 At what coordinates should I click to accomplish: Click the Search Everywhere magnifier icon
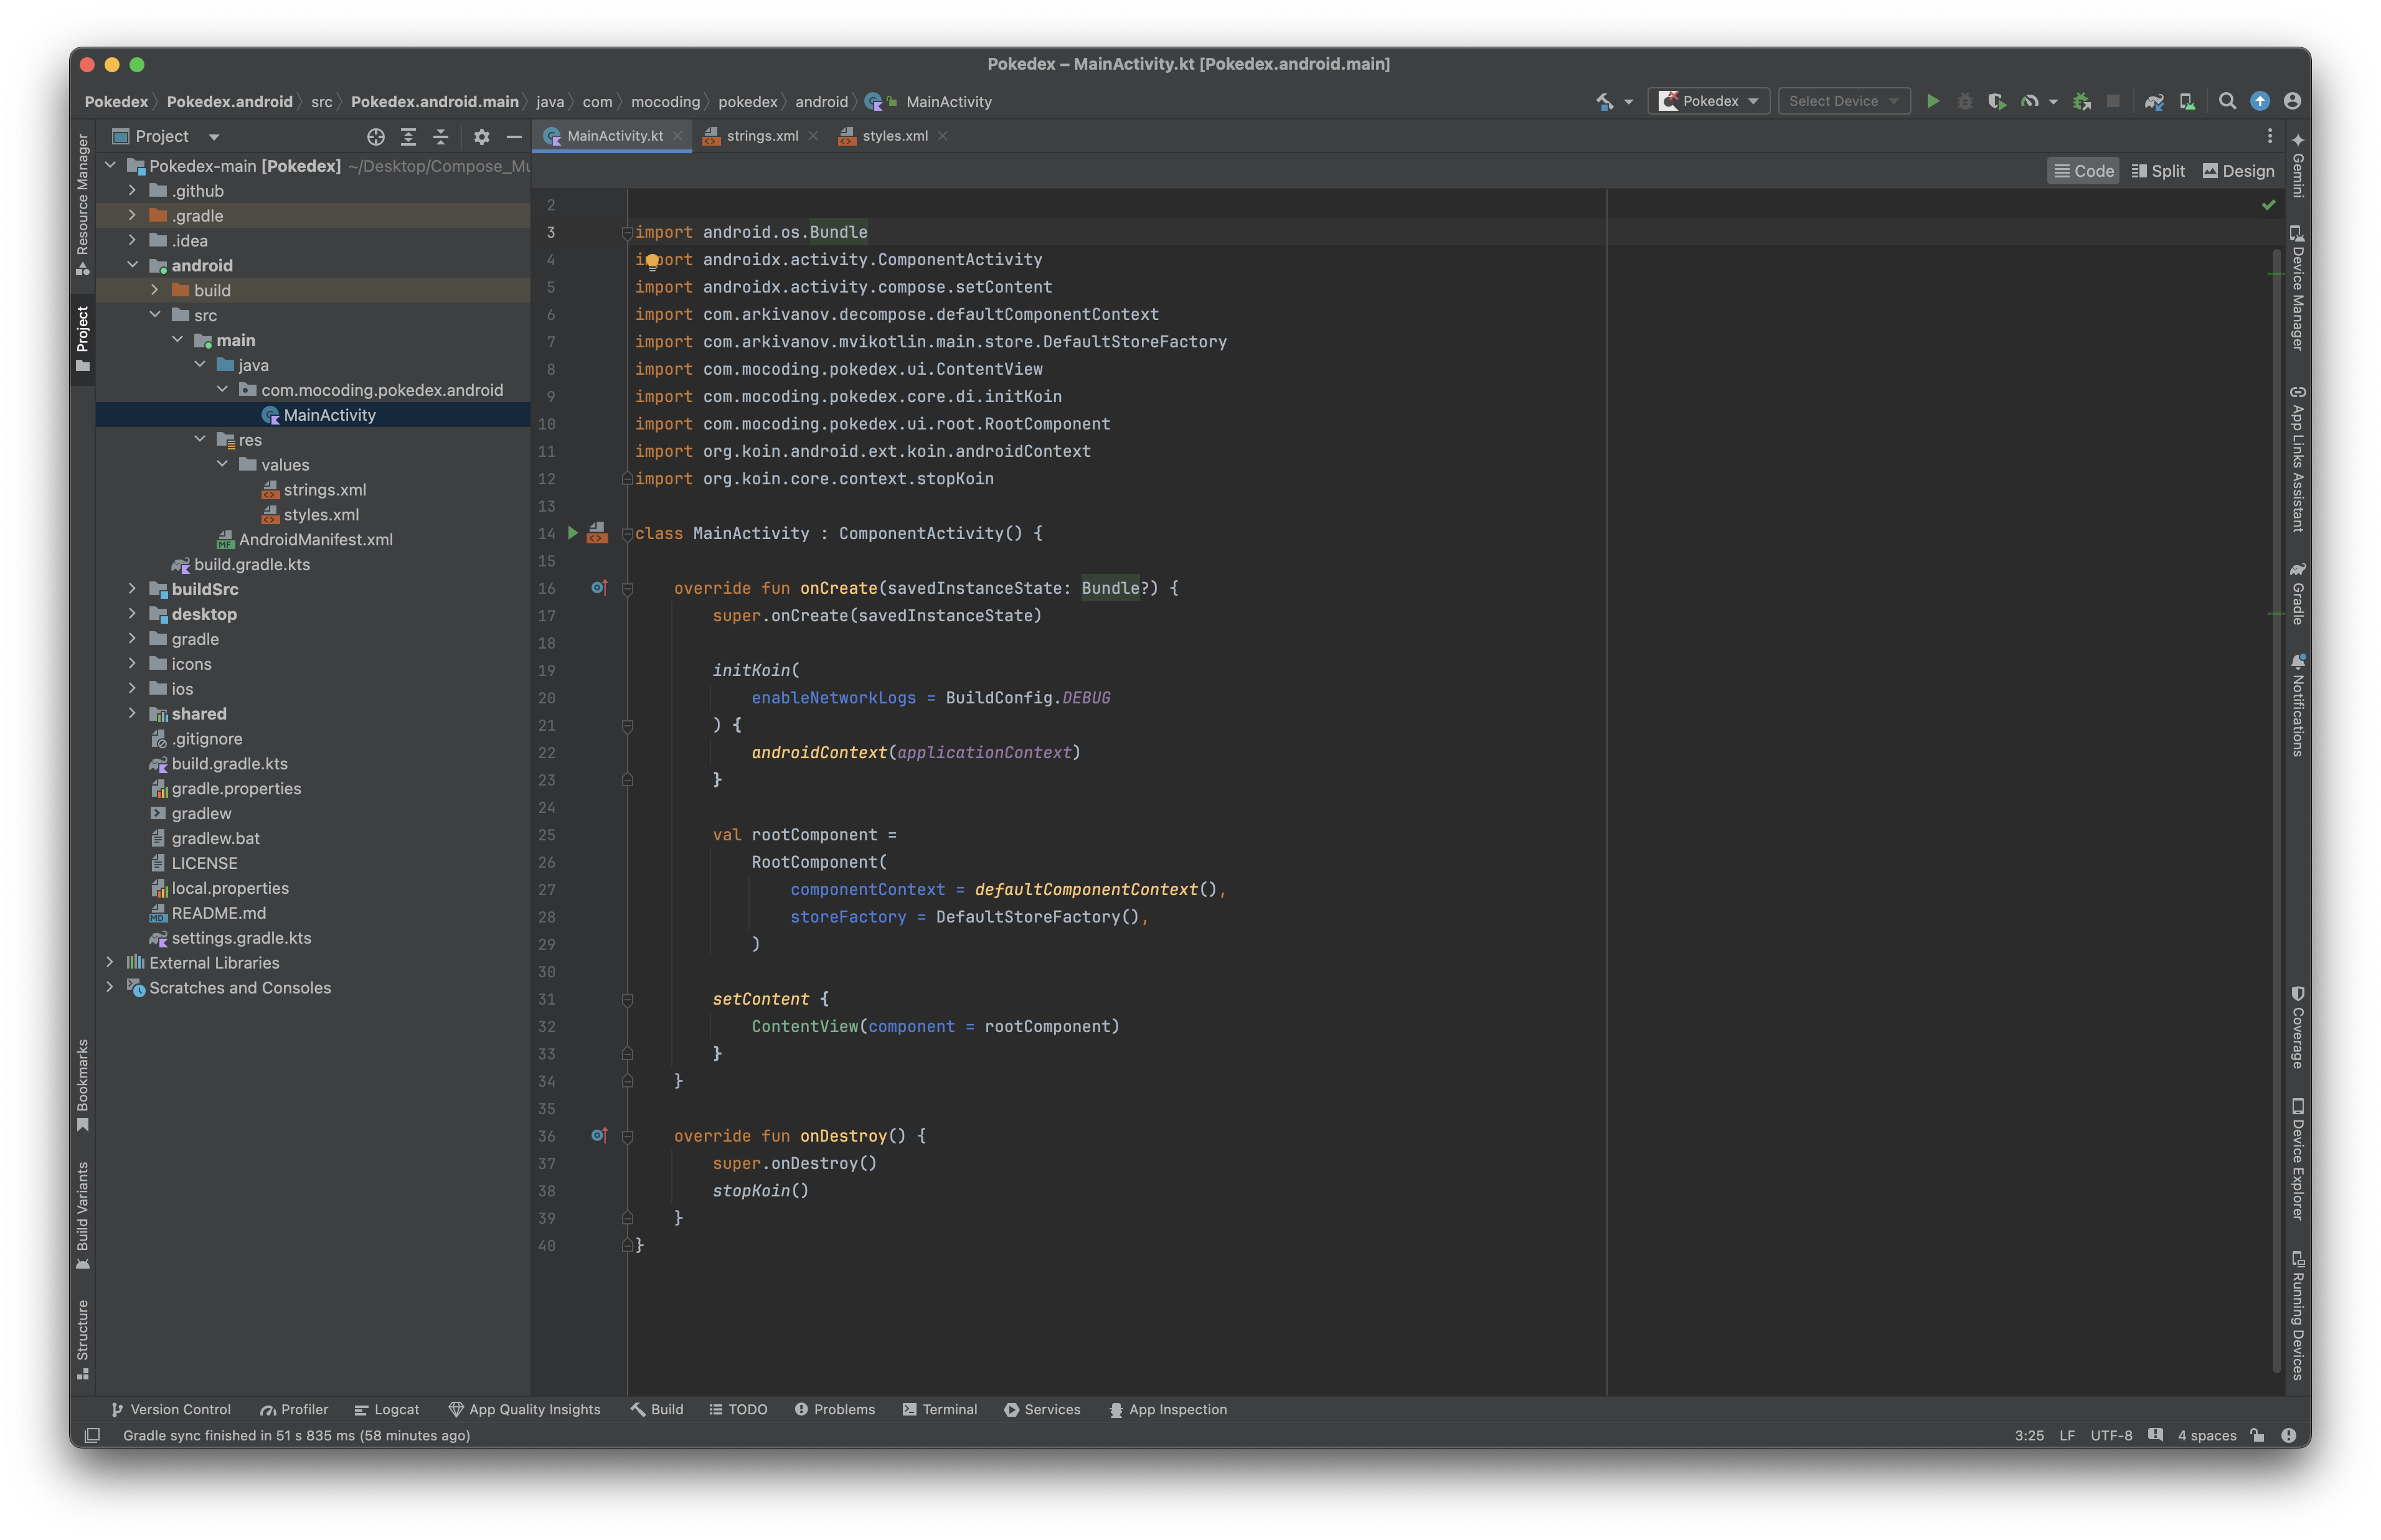[2227, 101]
